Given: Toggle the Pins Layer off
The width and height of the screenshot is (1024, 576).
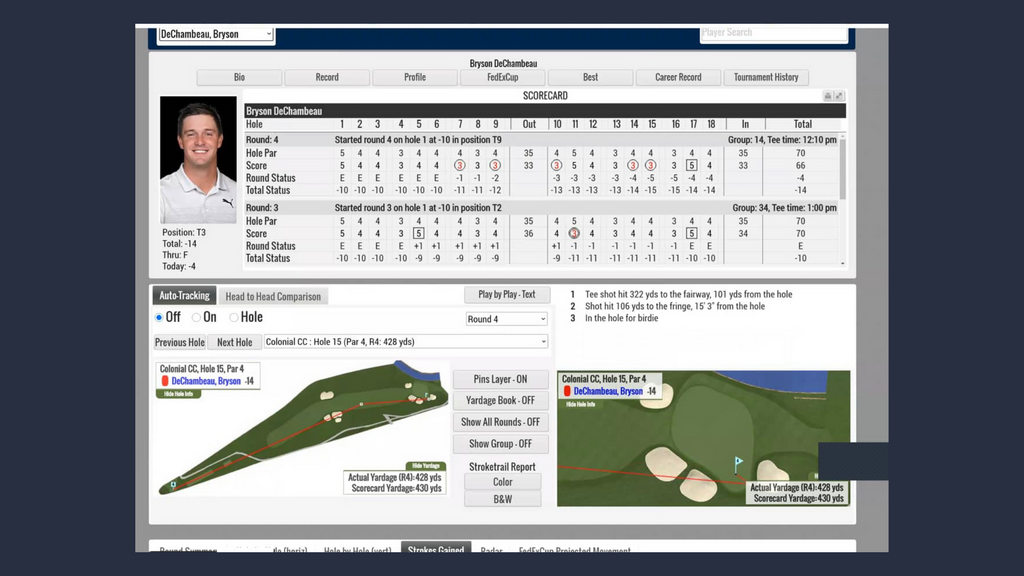Looking at the screenshot, I should pos(501,379).
